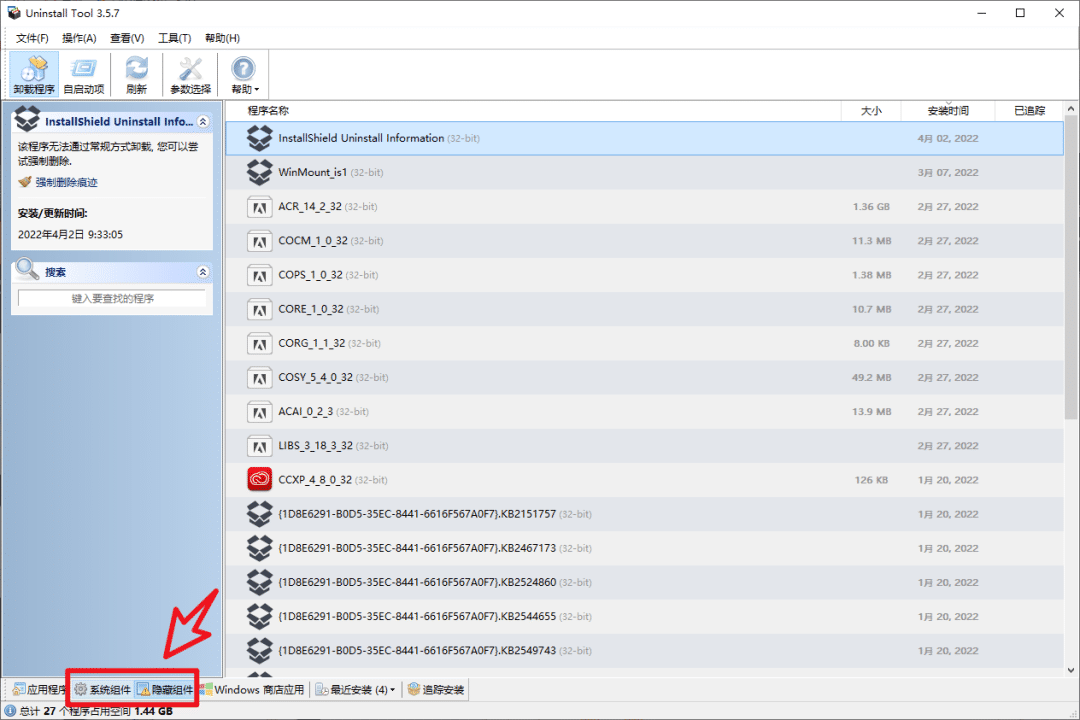
Task: Click the info icon in status bar
Action: (x=10, y=711)
